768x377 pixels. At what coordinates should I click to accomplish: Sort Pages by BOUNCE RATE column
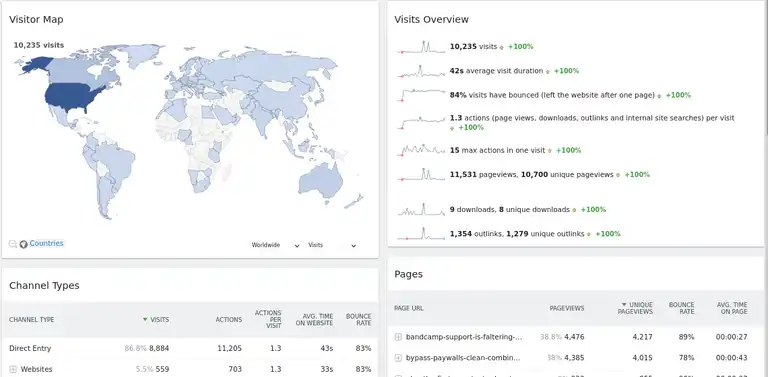682,308
